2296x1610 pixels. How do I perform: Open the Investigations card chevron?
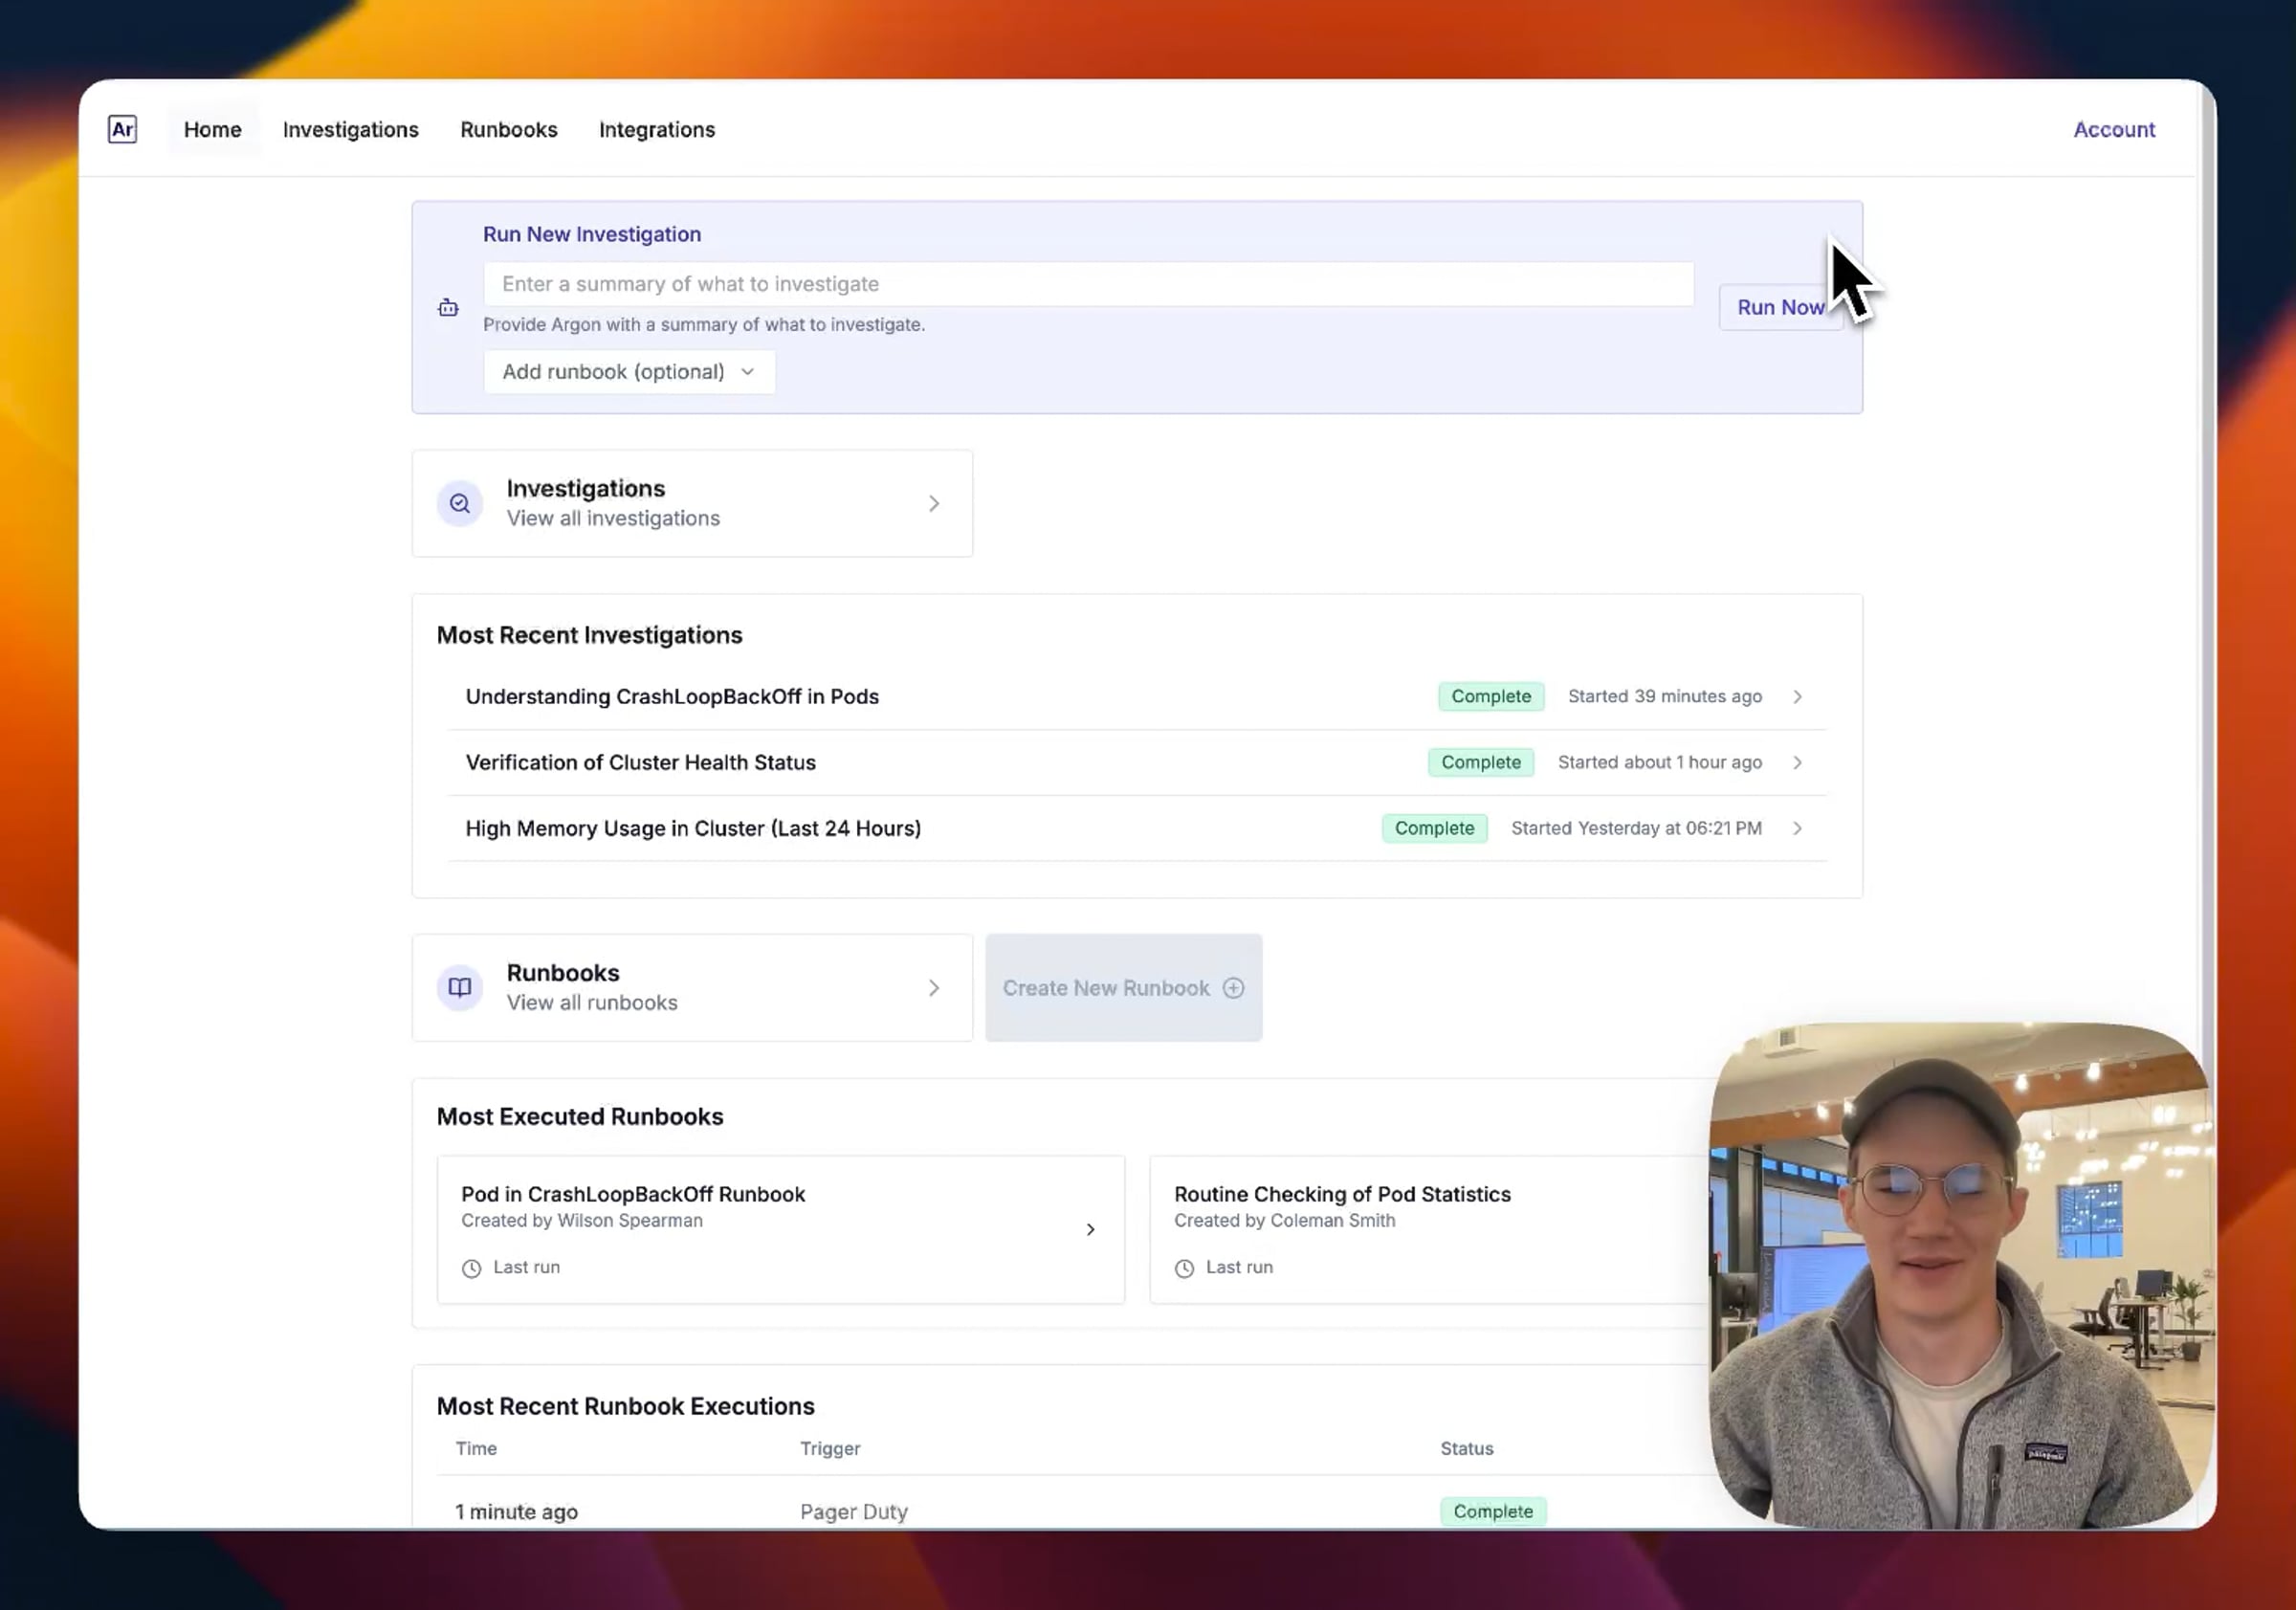coord(933,503)
